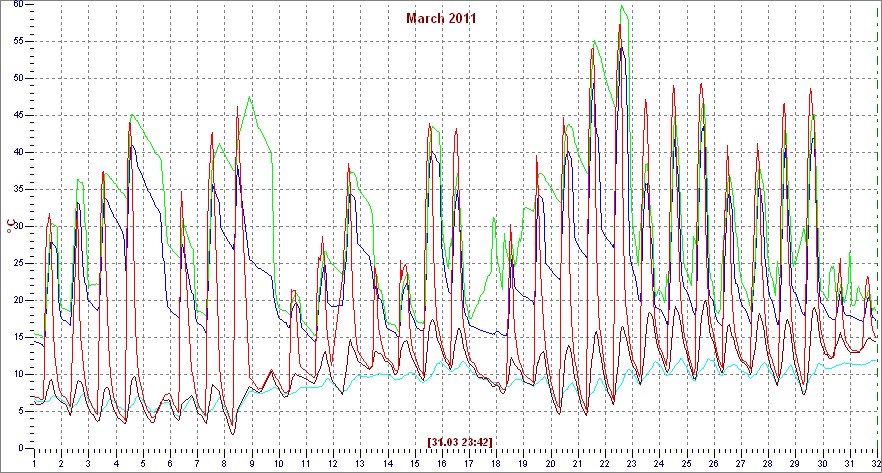Click day 11 on the x-axis
882x473 pixels.
(x=305, y=464)
